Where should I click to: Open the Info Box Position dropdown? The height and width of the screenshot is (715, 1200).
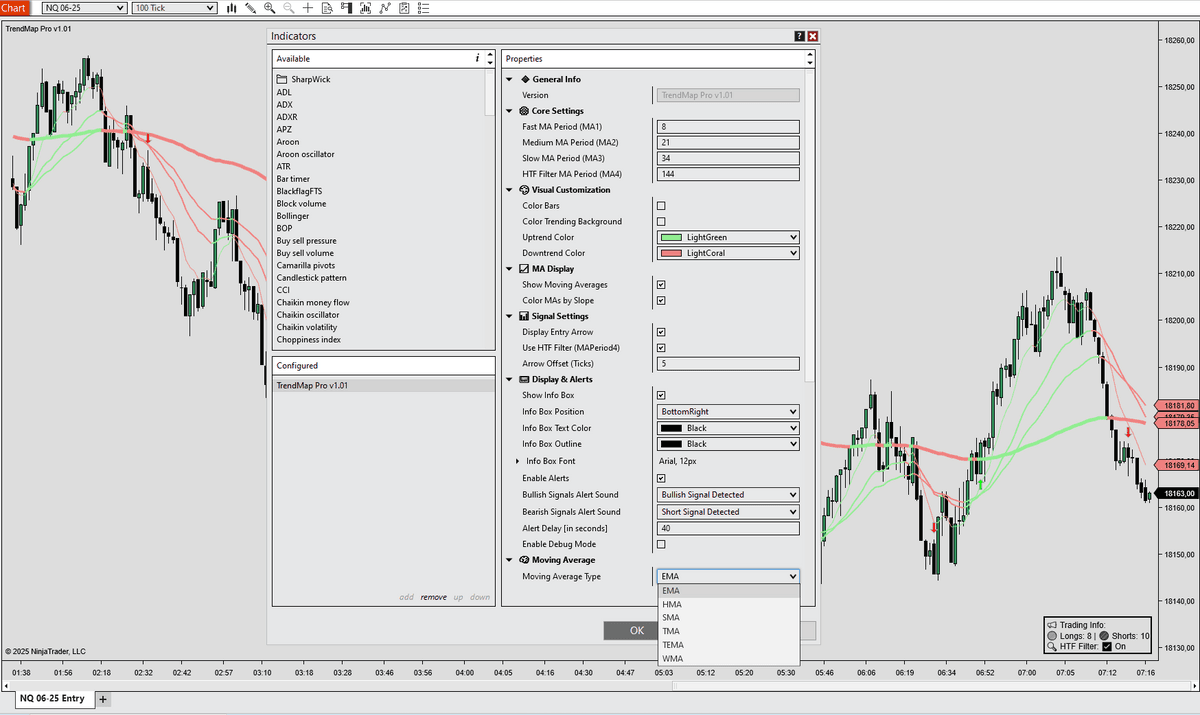[728, 412]
